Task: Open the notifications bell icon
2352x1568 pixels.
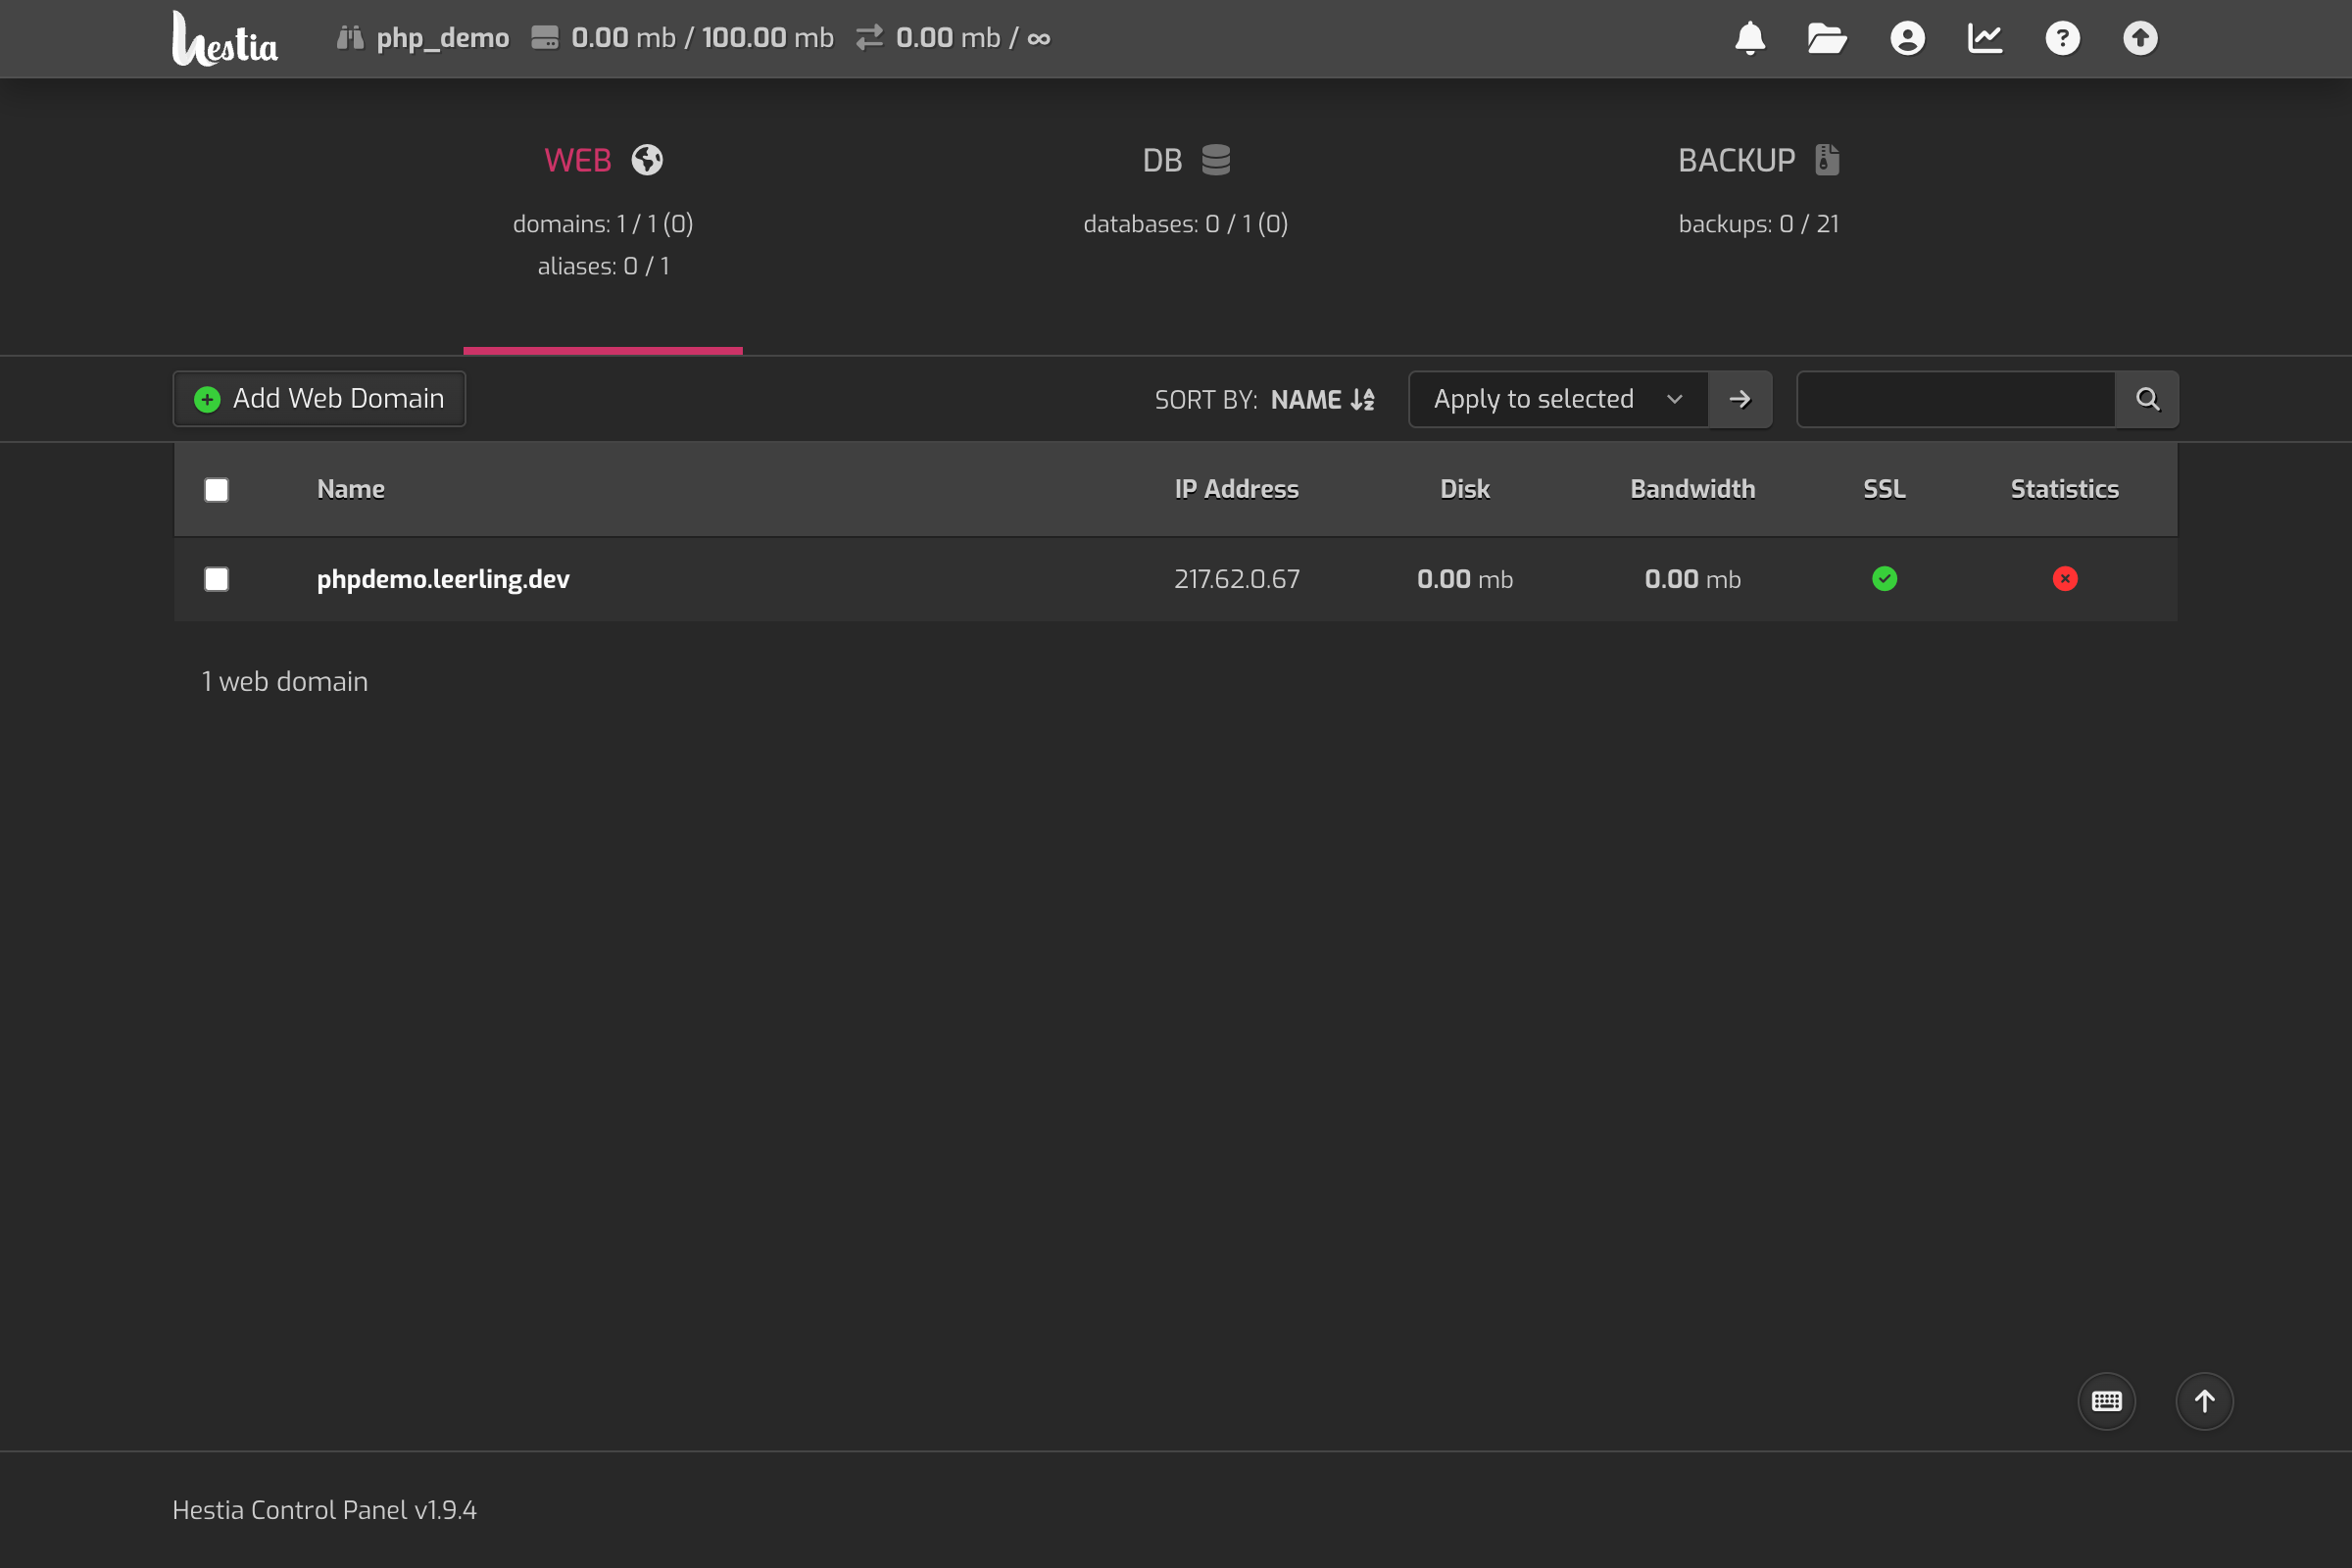Action: pos(1749,38)
